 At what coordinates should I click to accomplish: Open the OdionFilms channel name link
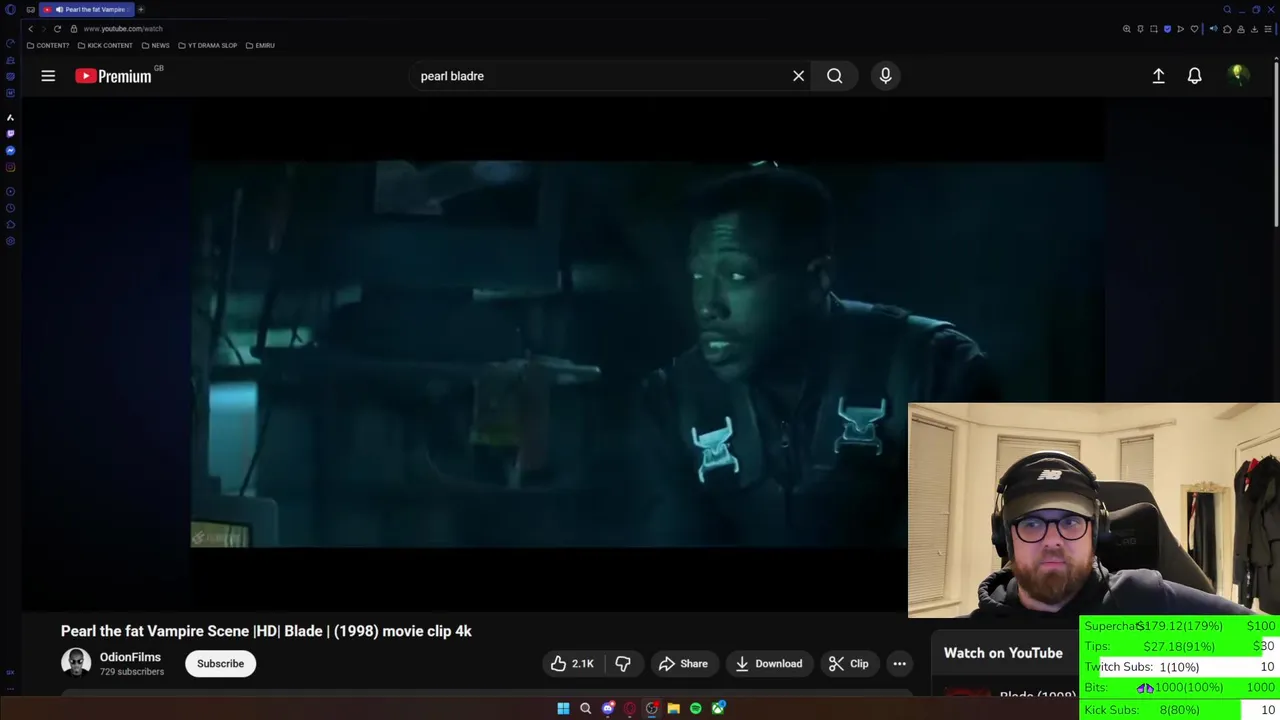(130, 657)
